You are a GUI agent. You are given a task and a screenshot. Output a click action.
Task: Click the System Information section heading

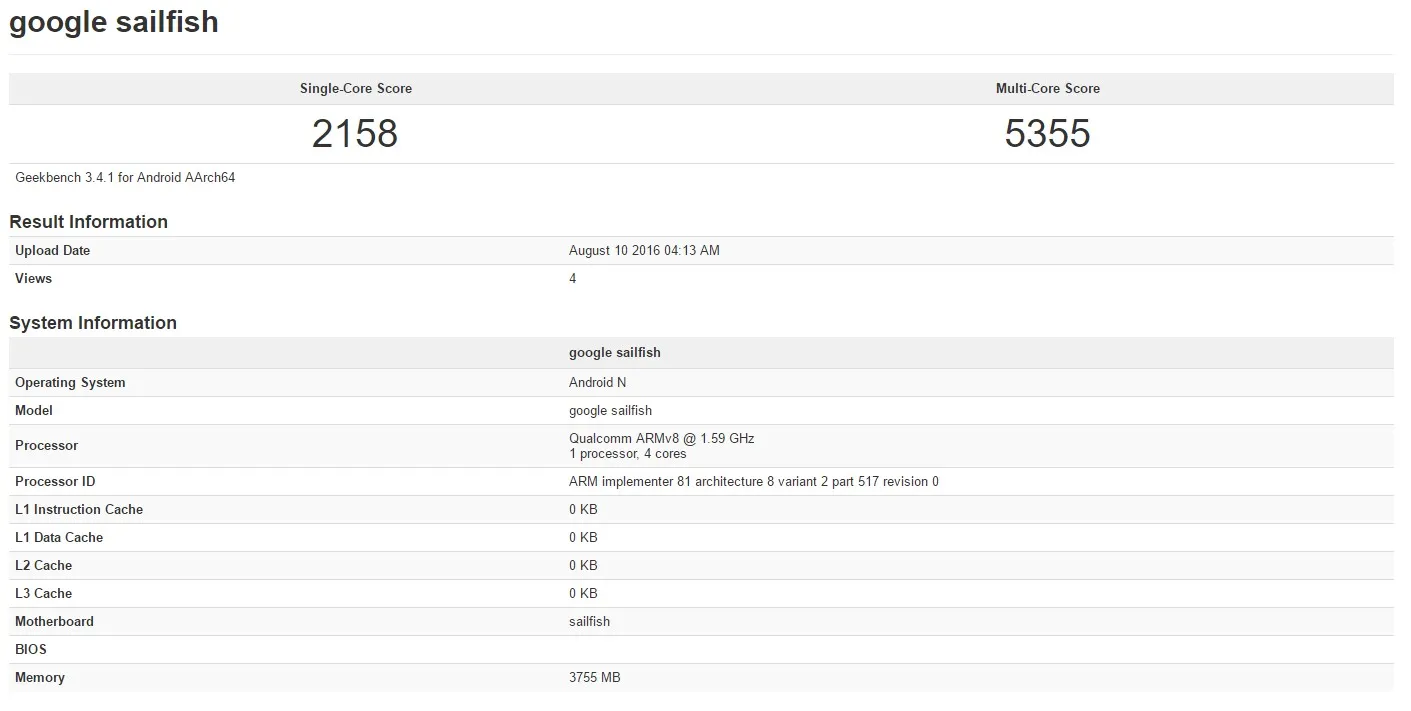pos(93,323)
